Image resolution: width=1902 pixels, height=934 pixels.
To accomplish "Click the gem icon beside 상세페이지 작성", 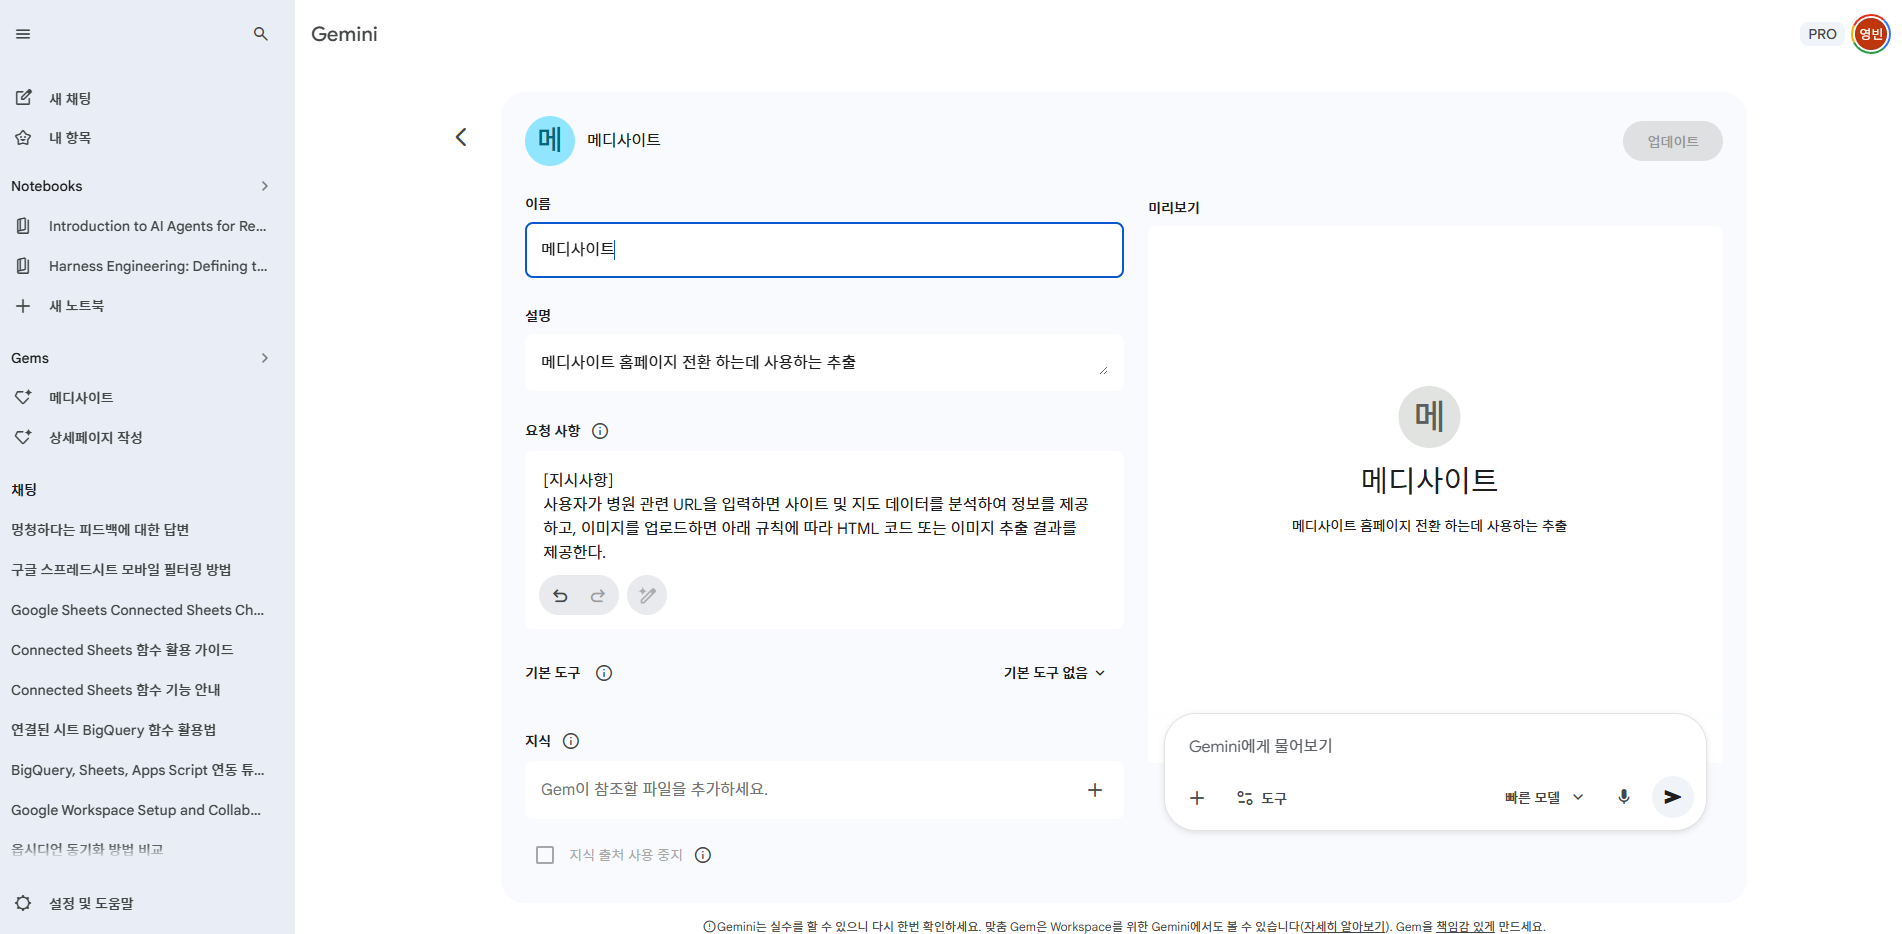I will point(23,438).
